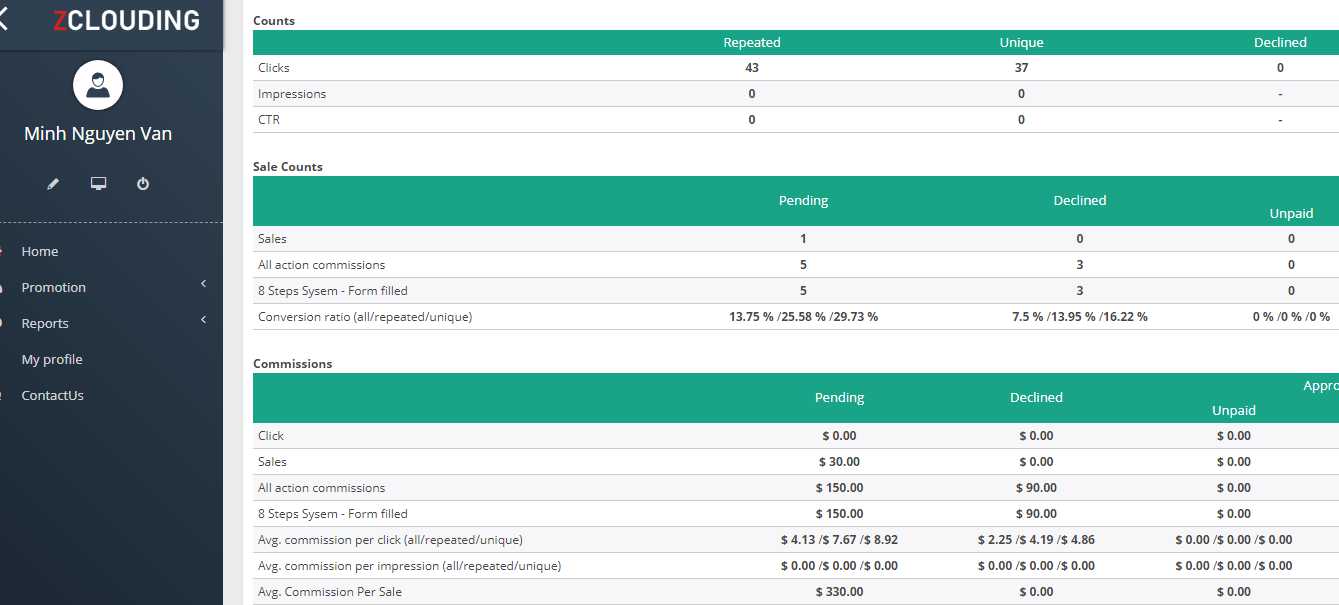The height and width of the screenshot is (605, 1339).
Task: Open Home in the sidebar
Action: point(40,252)
